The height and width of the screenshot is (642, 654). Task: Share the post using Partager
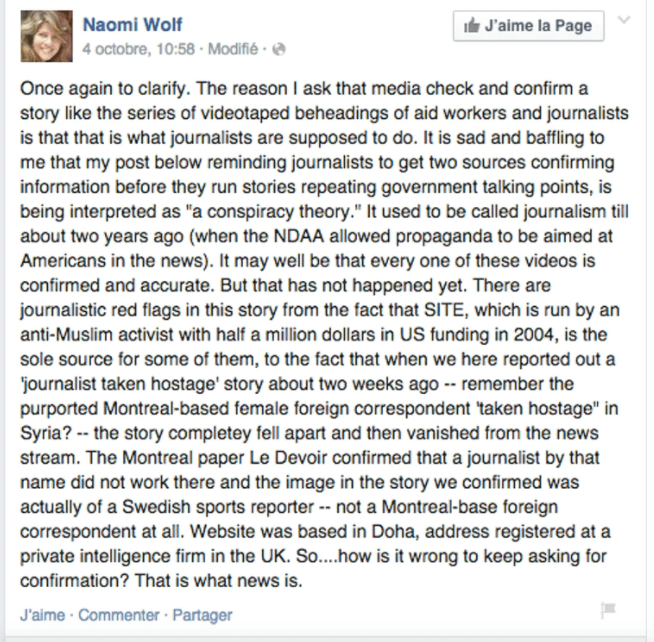pyautogui.click(x=202, y=615)
